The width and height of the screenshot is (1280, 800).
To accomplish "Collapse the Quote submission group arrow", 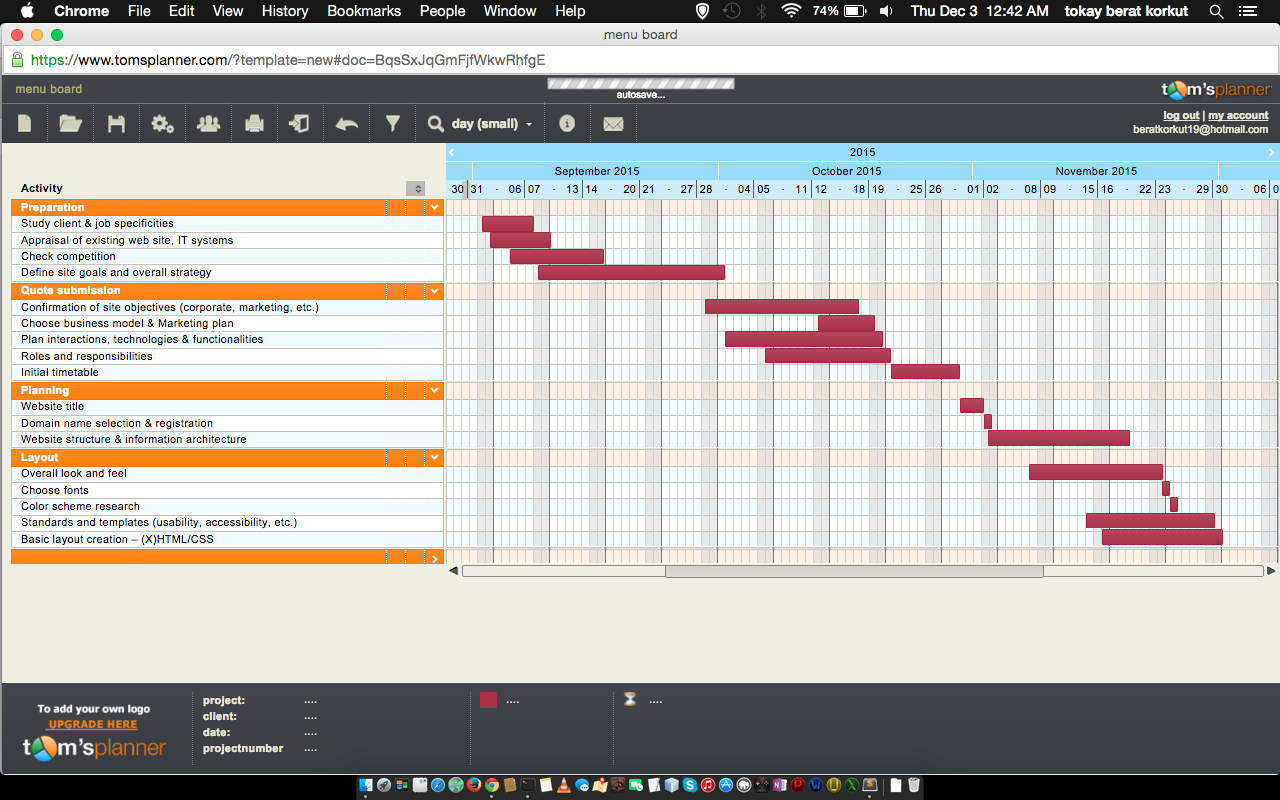I will pos(434,291).
